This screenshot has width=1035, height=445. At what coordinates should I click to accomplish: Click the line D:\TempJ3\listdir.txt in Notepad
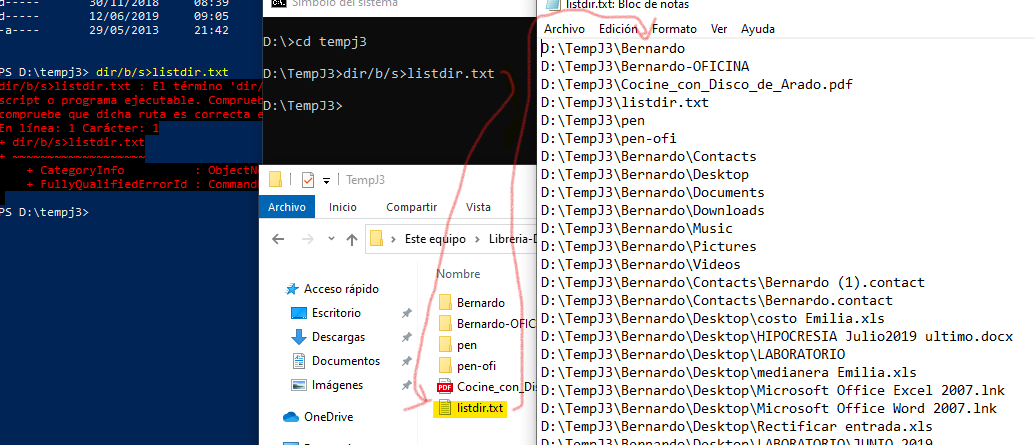(x=624, y=102)
